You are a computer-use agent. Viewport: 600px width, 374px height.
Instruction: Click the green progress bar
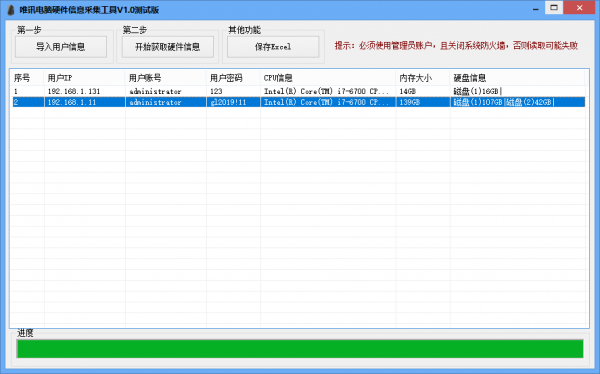coord(300,348)
